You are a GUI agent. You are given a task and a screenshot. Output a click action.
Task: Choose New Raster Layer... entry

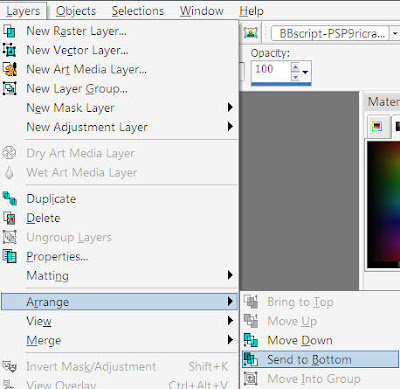[119, 31]
